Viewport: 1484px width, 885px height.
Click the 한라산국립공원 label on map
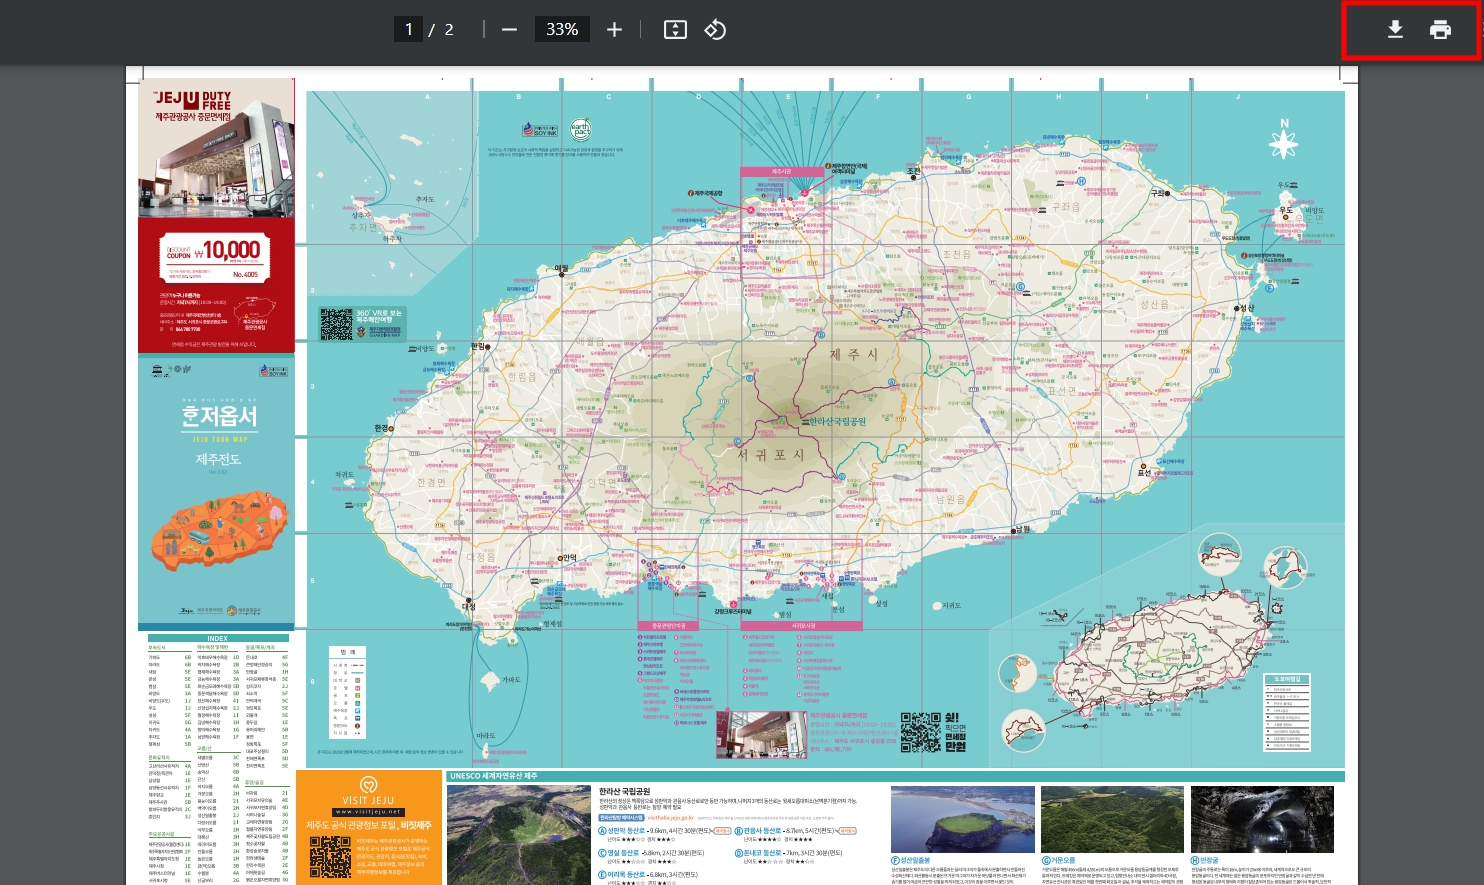[x=838, y=421]
